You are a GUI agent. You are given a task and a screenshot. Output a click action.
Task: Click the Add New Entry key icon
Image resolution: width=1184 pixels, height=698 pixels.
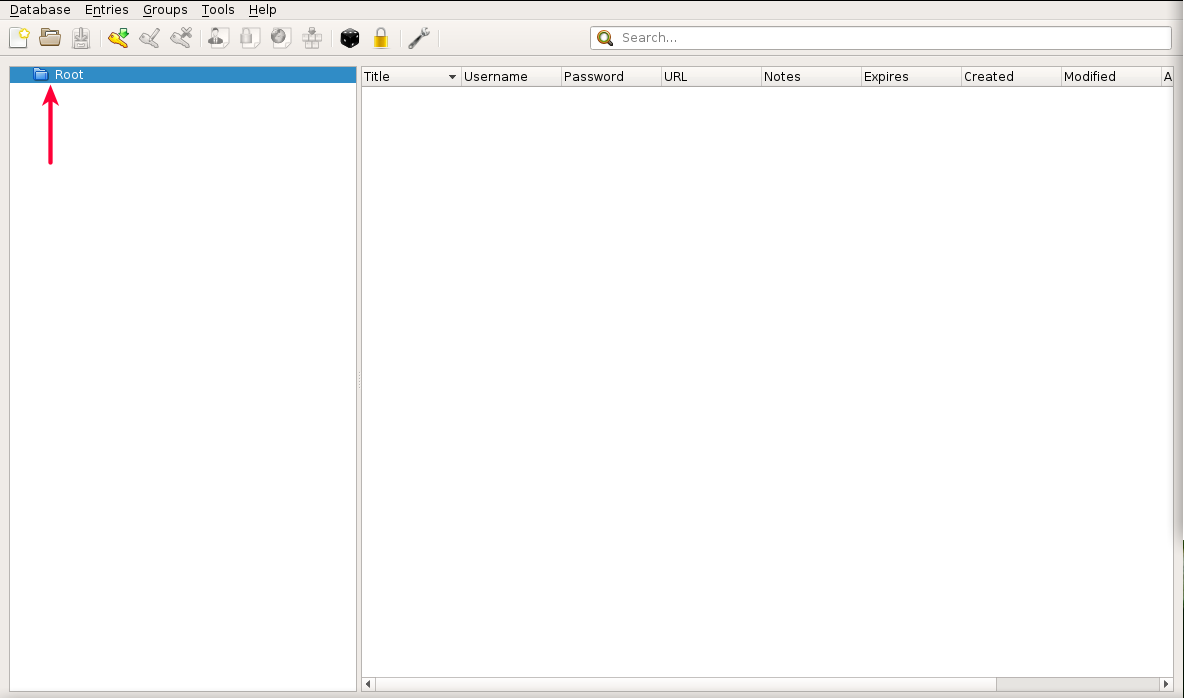[x=119, y=38]
